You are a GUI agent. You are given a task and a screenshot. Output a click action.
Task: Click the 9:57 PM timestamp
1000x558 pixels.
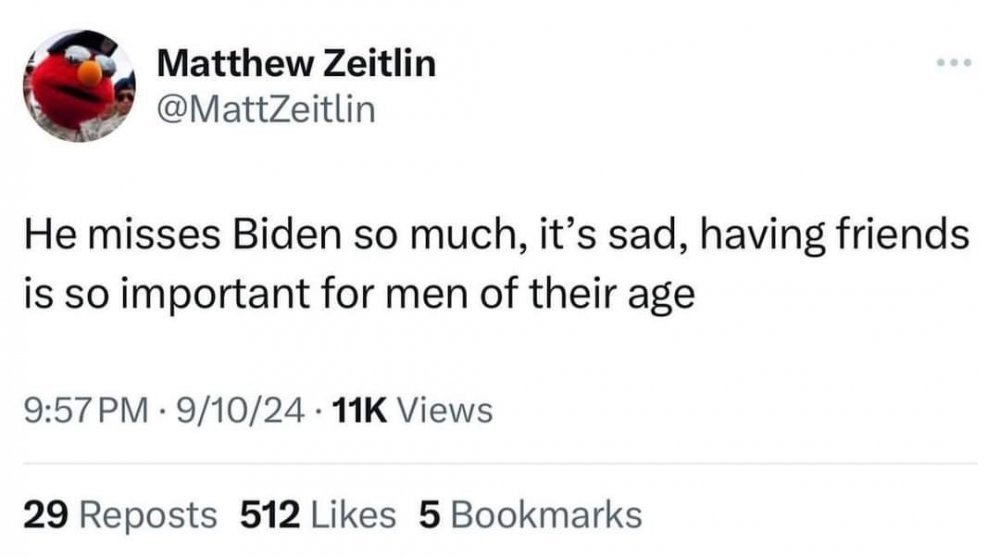pyautogui.click(x=83, y=410)
